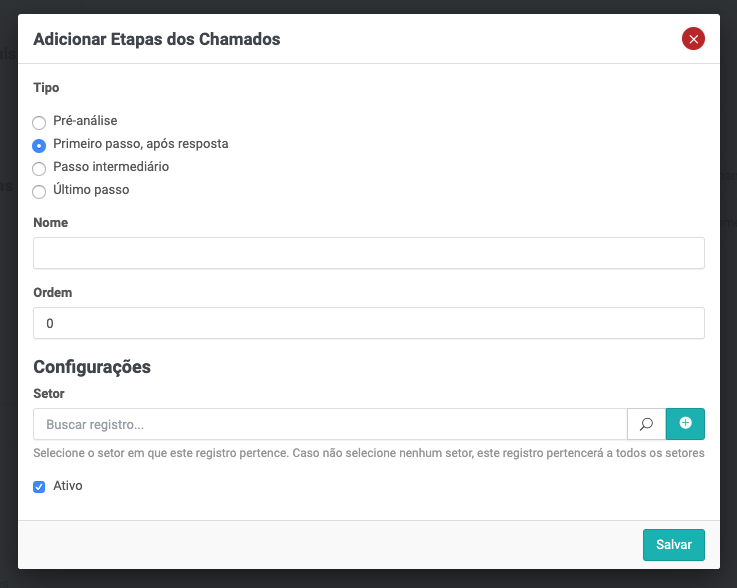Click the dialog title Adicionar Etapas dos Chamados
737x588 pixels.
157,40
